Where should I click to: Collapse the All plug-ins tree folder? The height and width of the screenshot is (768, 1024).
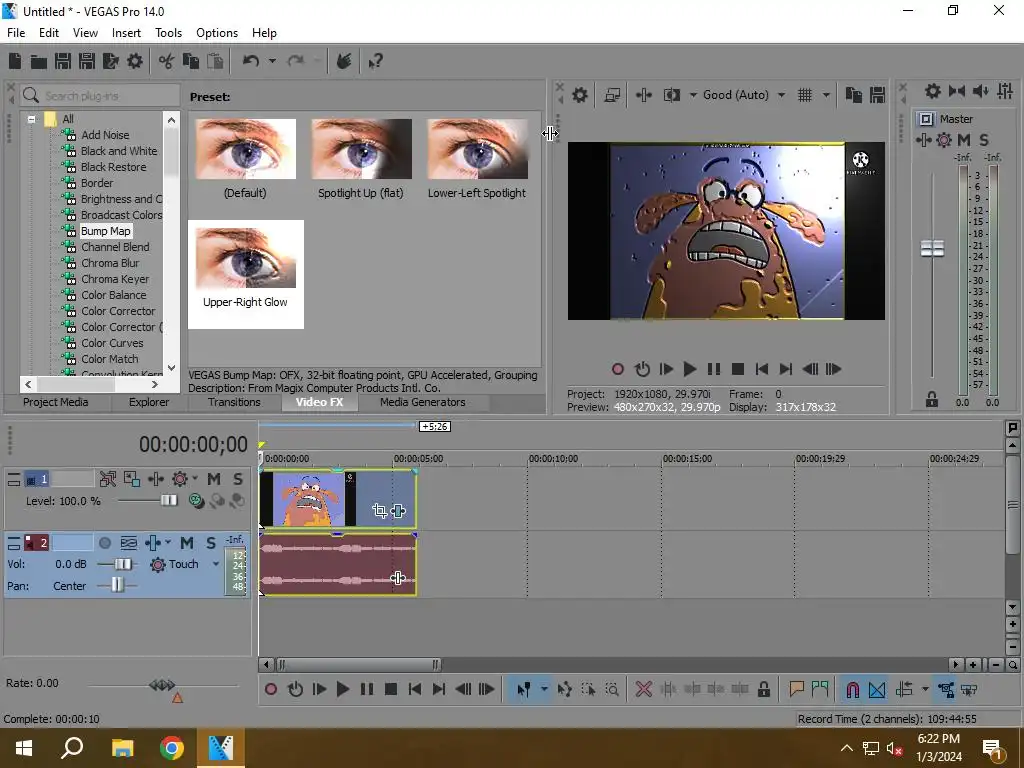[31, 119]
